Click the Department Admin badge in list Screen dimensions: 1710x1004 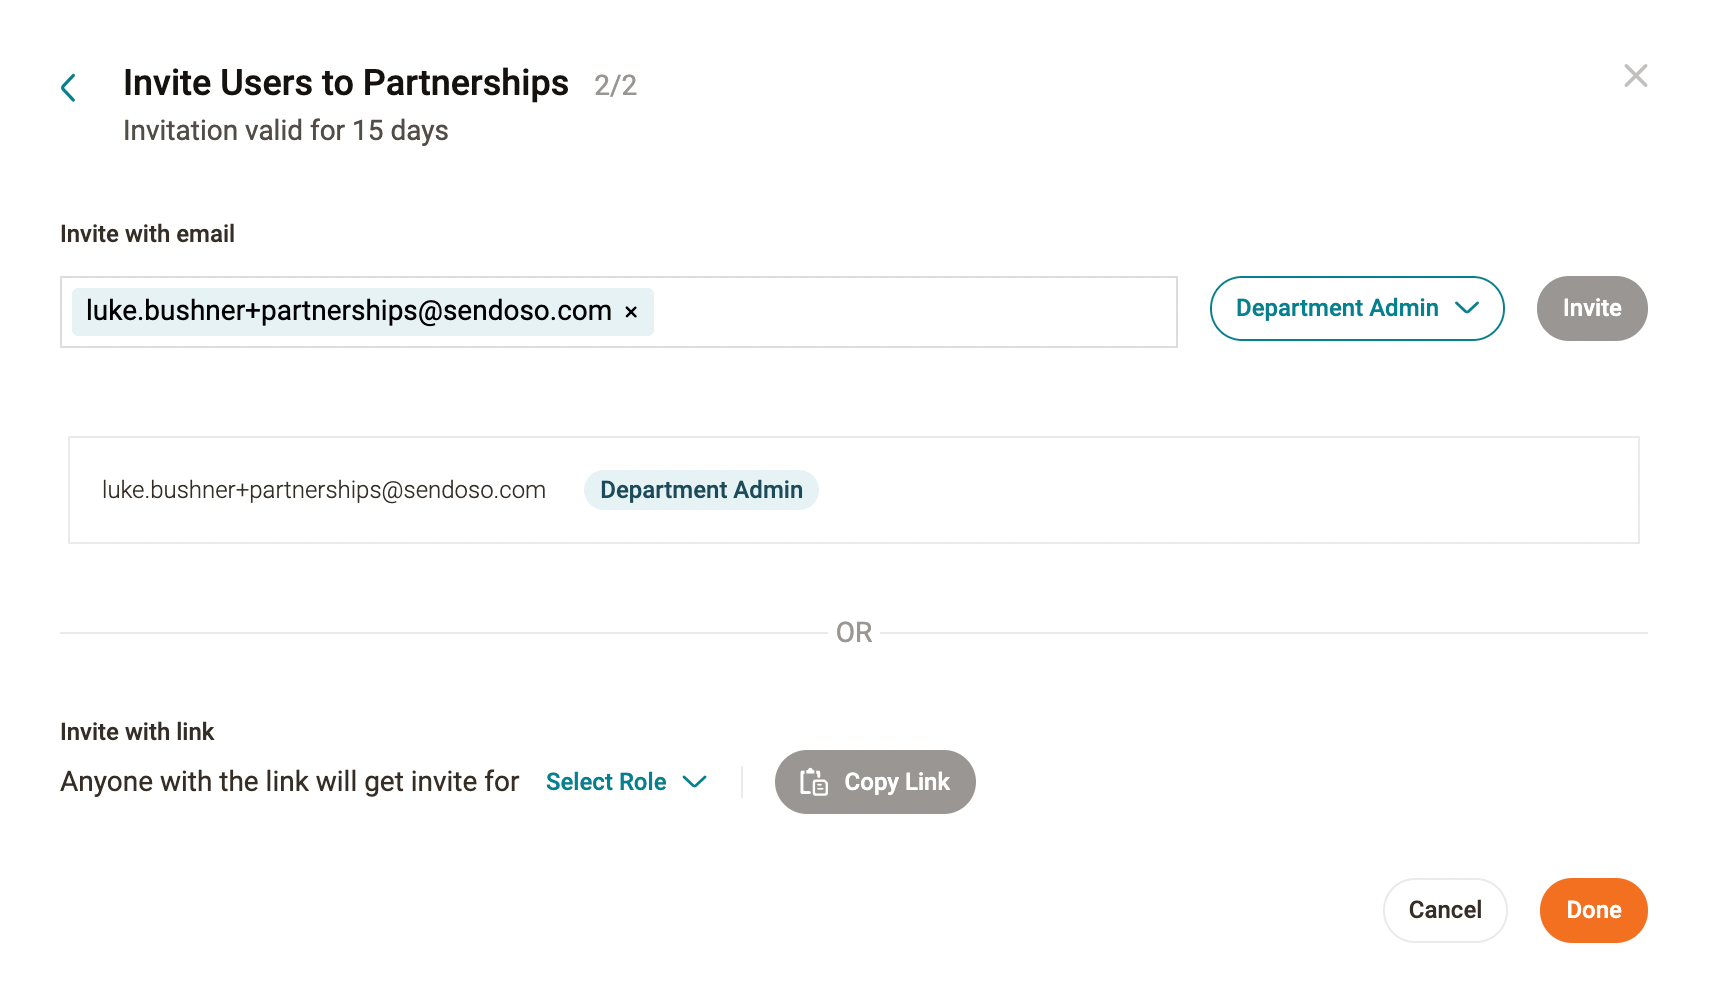(701, 490)
